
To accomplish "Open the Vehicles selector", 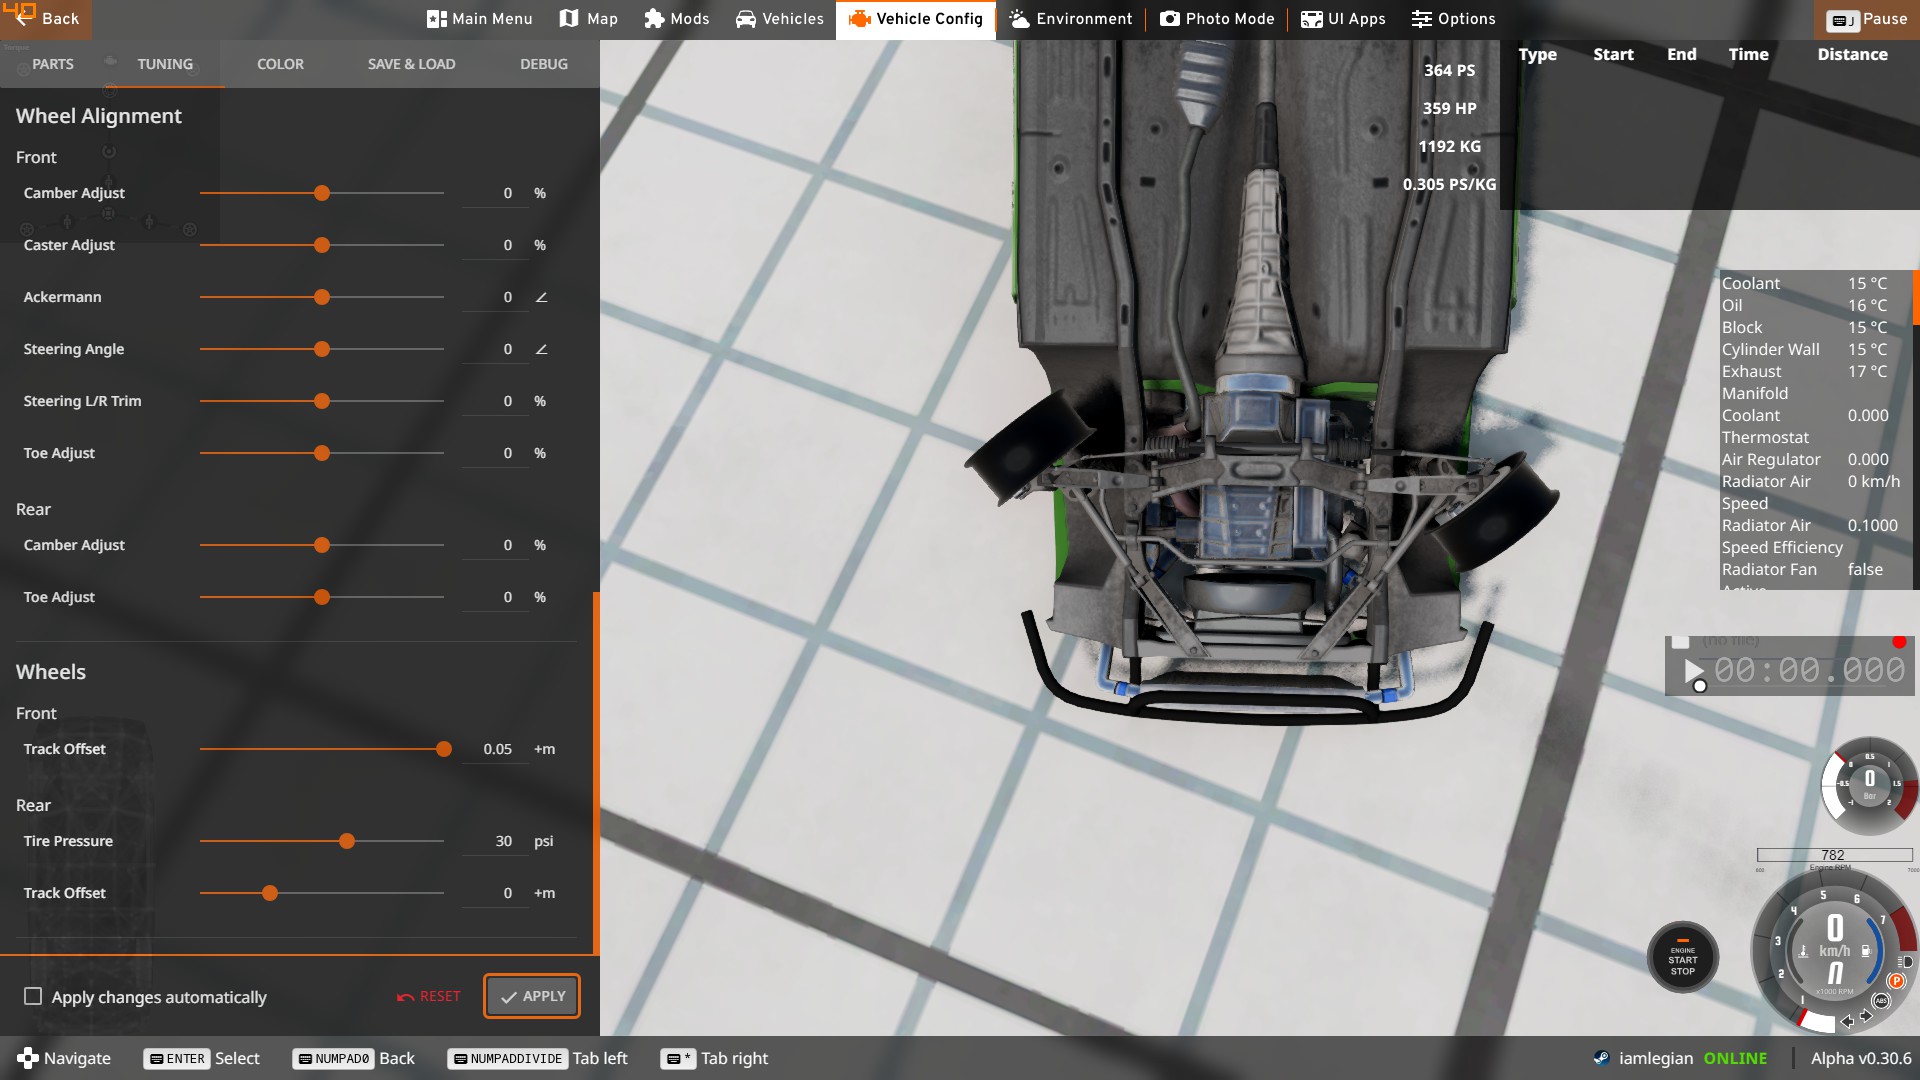I will pyautogui.click(x=779, y=19).
